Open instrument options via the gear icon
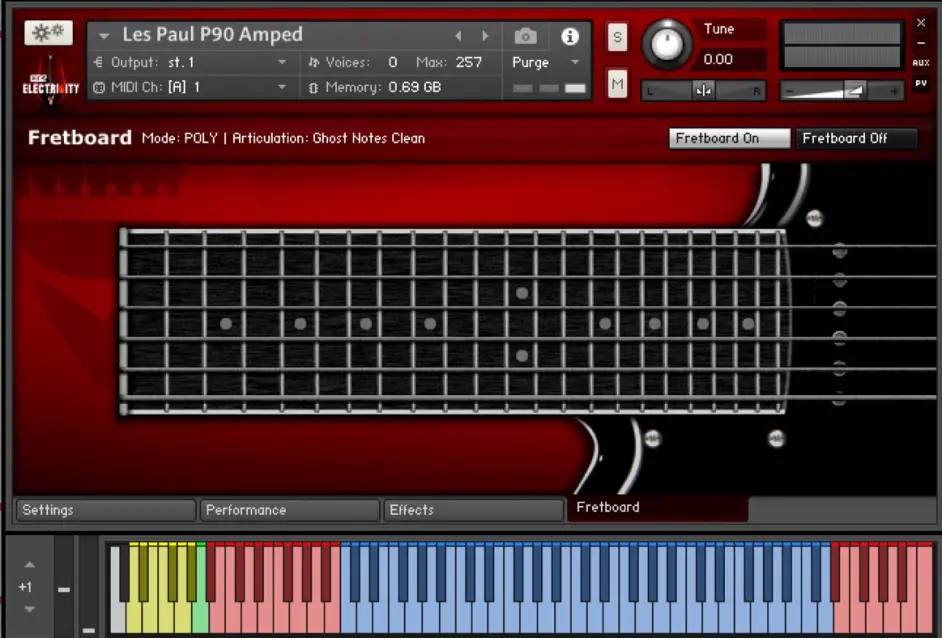942x638 pixels. (x=48, y=32)
